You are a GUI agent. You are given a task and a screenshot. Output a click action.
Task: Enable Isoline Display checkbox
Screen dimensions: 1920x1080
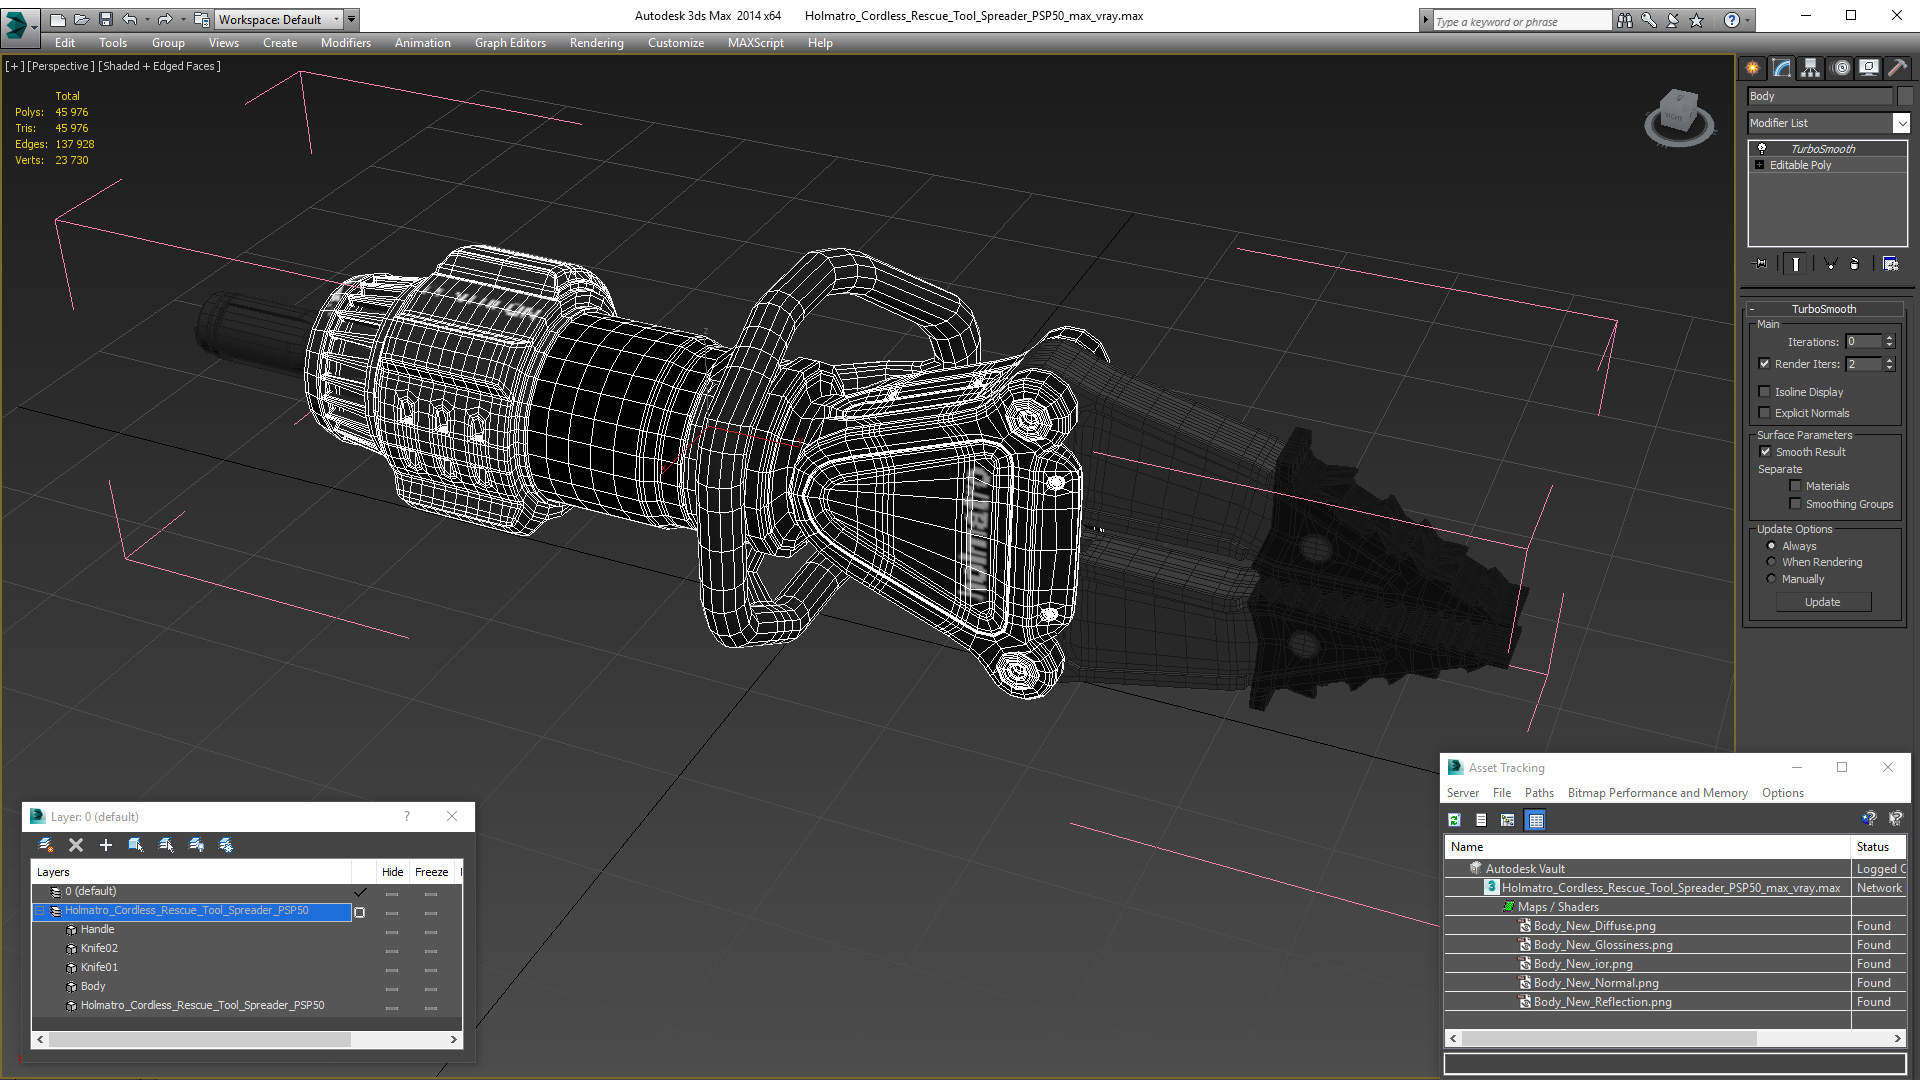point(1765,392)
